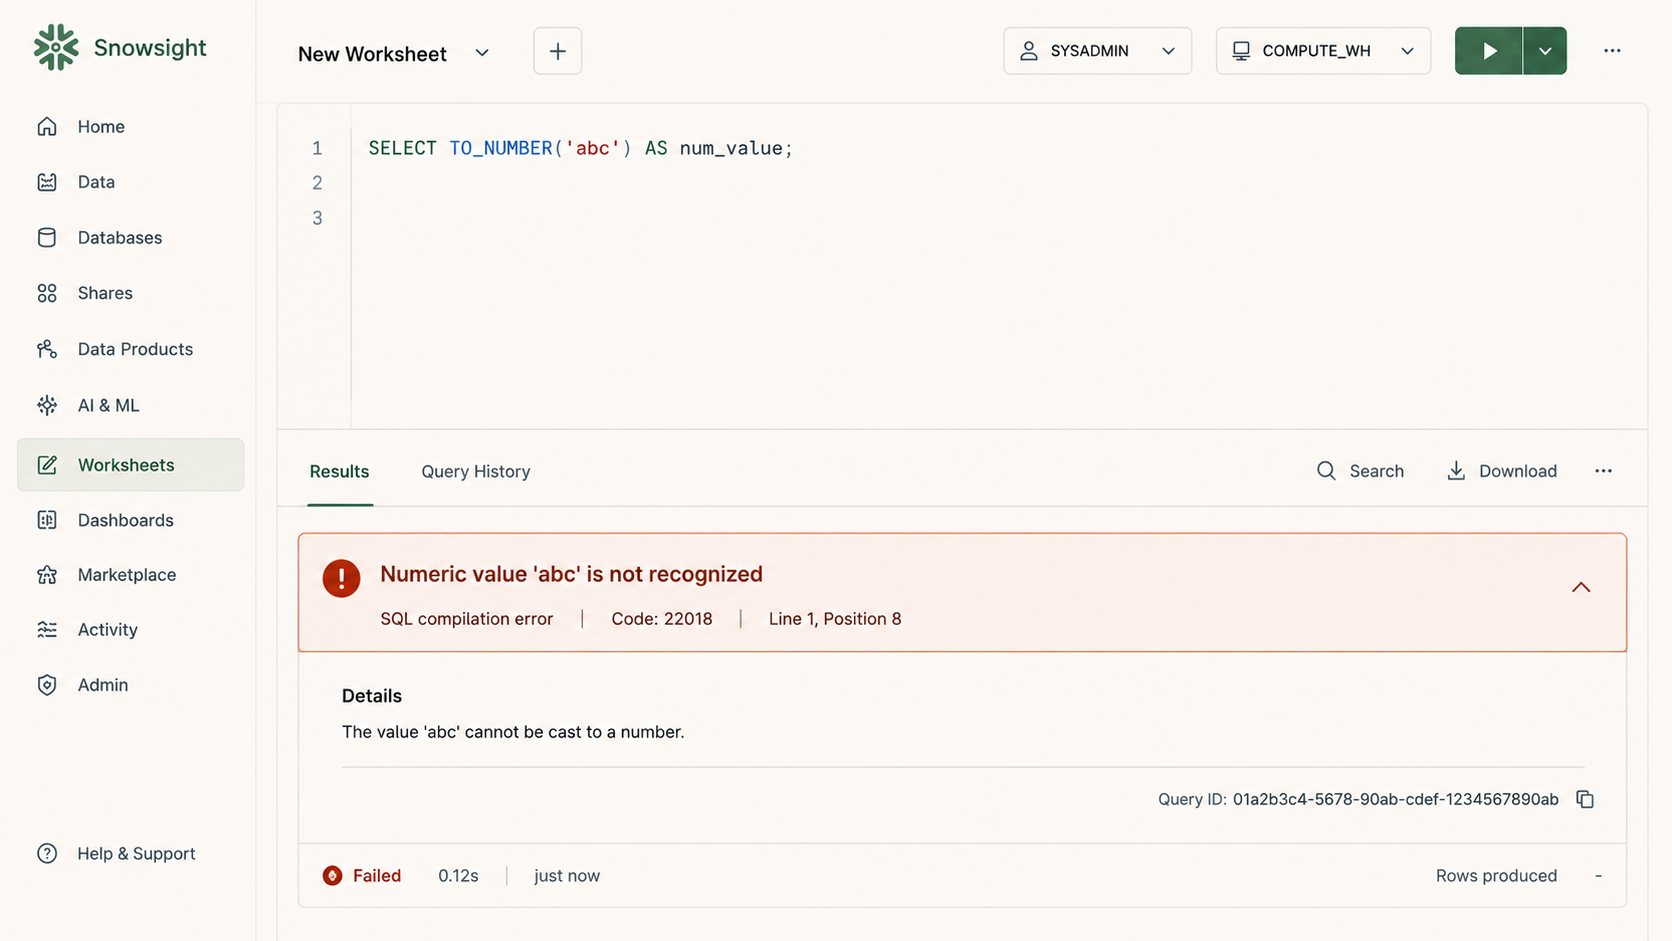Click the SQL editor line 1 text
Image resolution: width=1672 pixels, height=941 pixels.
pyautogui.click(x=581, y=148)
